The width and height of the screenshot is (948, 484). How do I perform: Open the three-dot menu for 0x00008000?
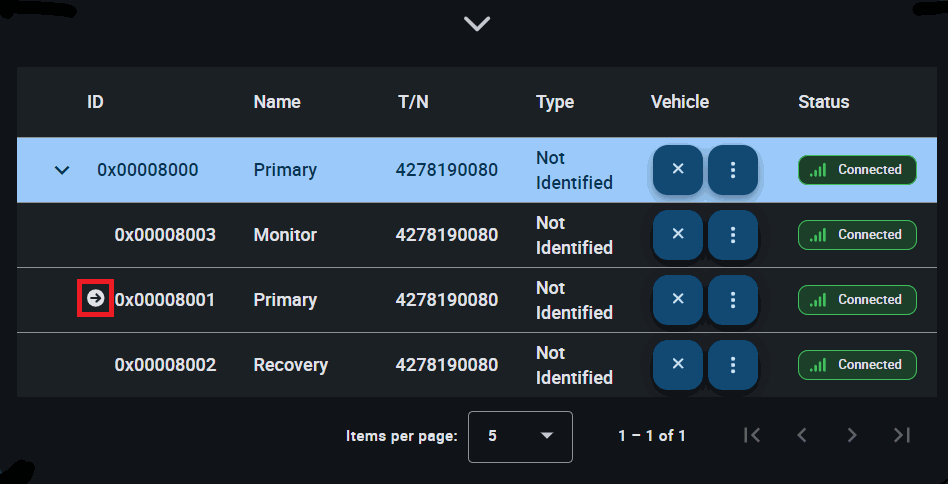[733, 170]
